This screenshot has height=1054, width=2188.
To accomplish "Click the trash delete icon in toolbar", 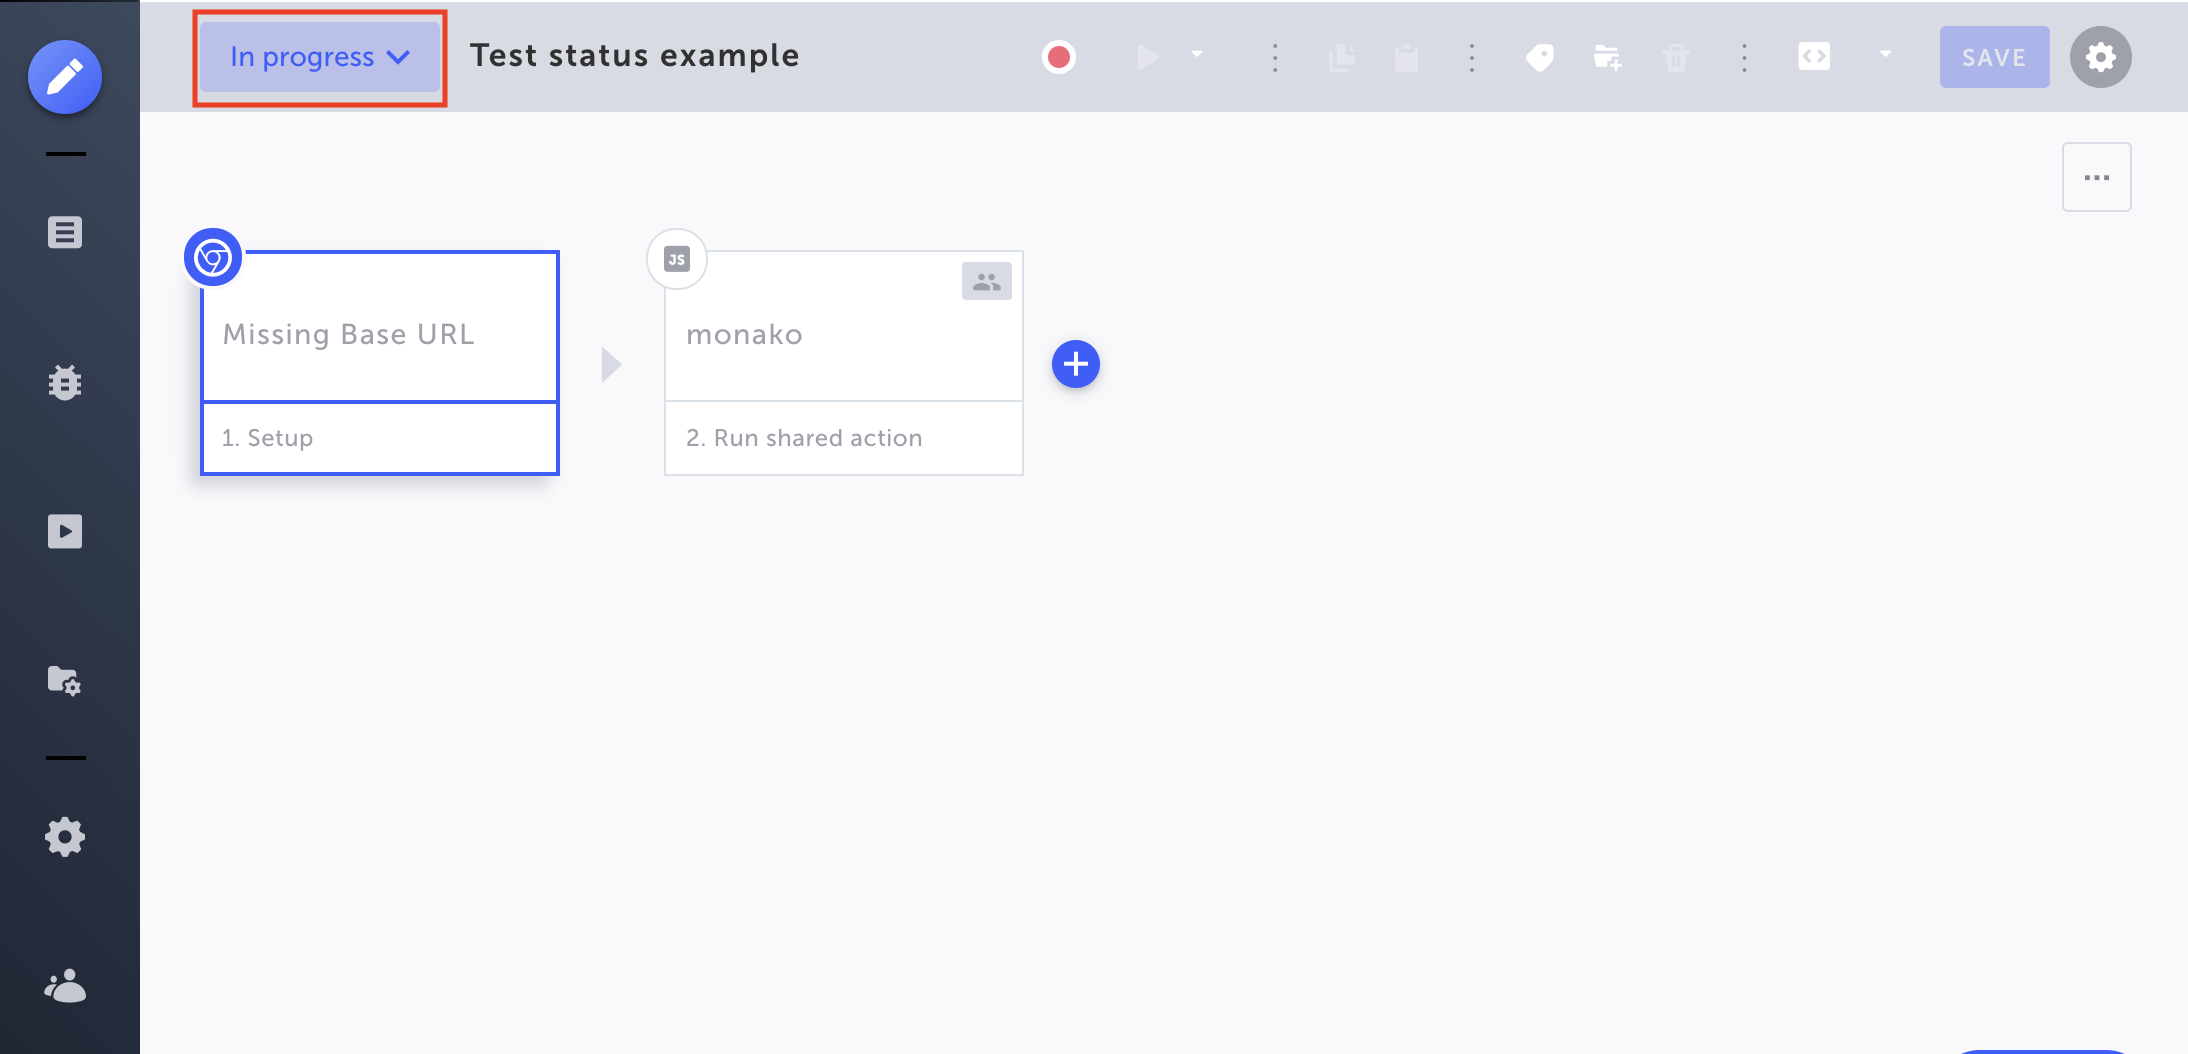I will 1676,58.
